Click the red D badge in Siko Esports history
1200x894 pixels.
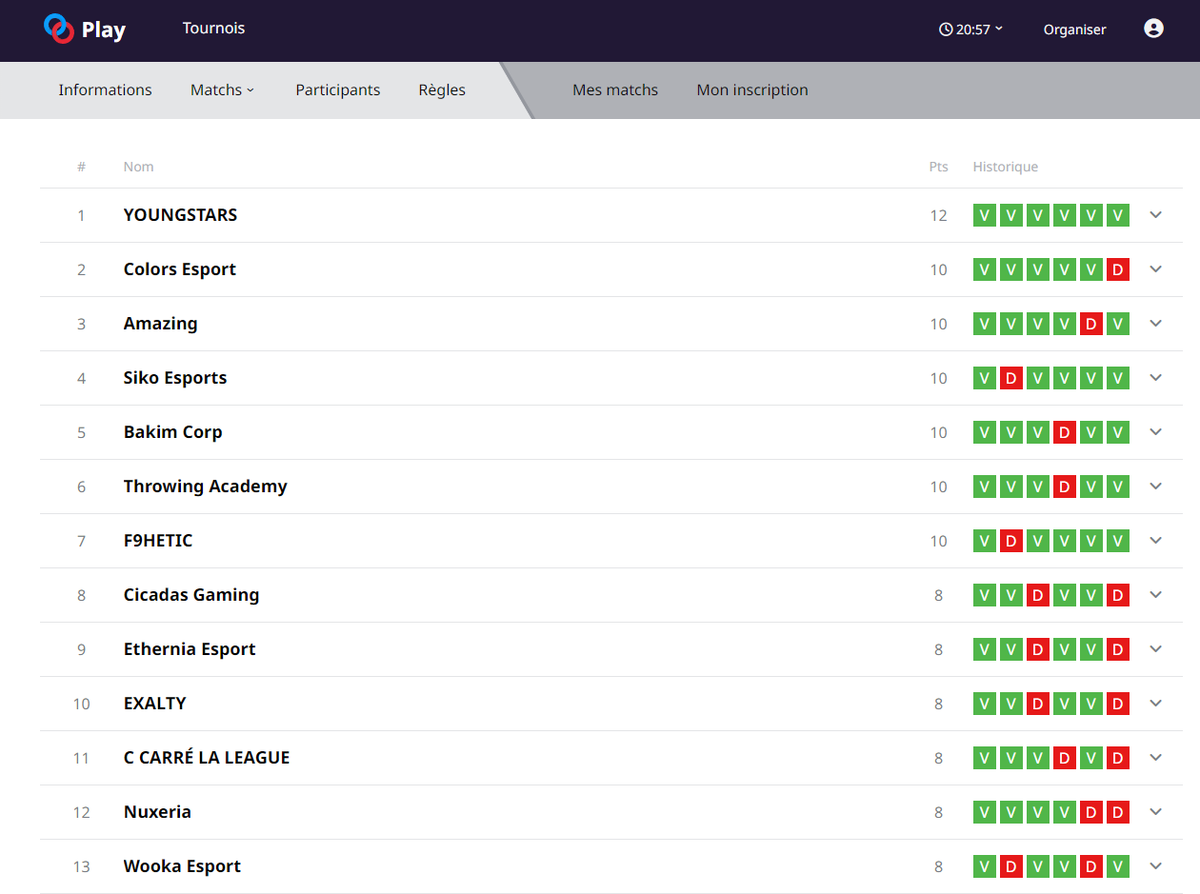click(x=1011, y=378)
